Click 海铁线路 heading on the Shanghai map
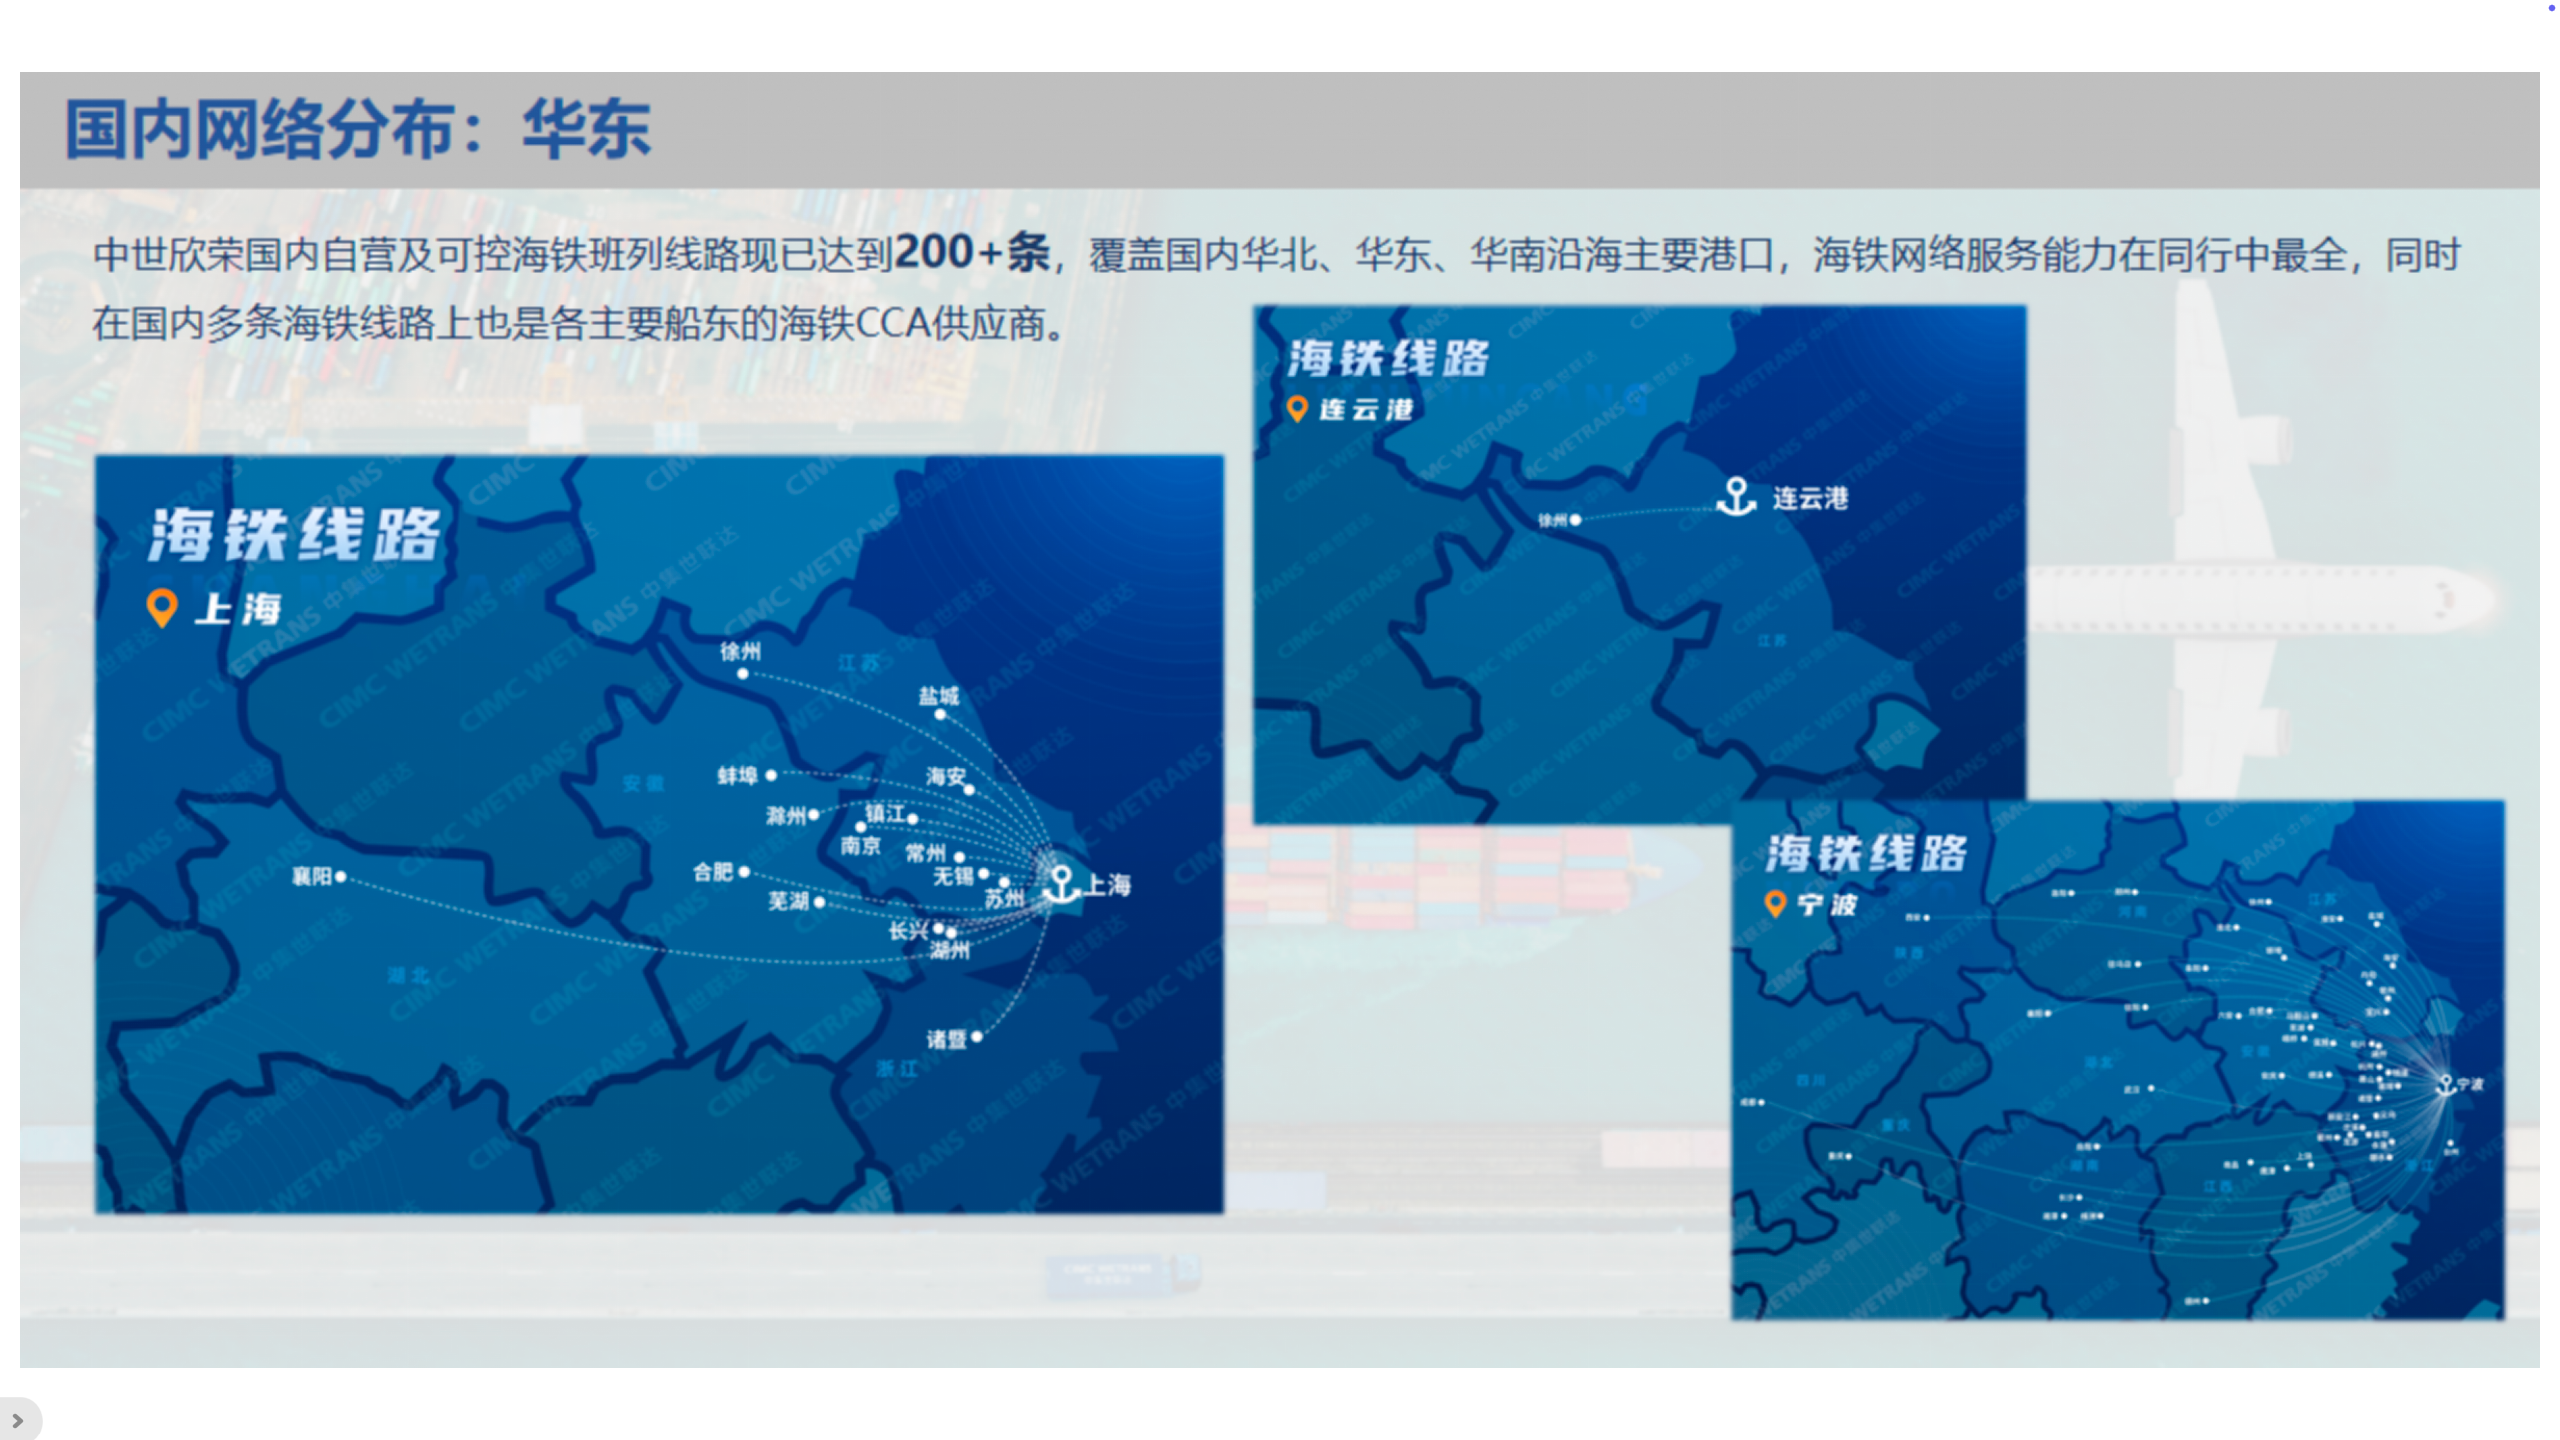The height and width of the screenshot is (1440, 2560). (294, 534)
